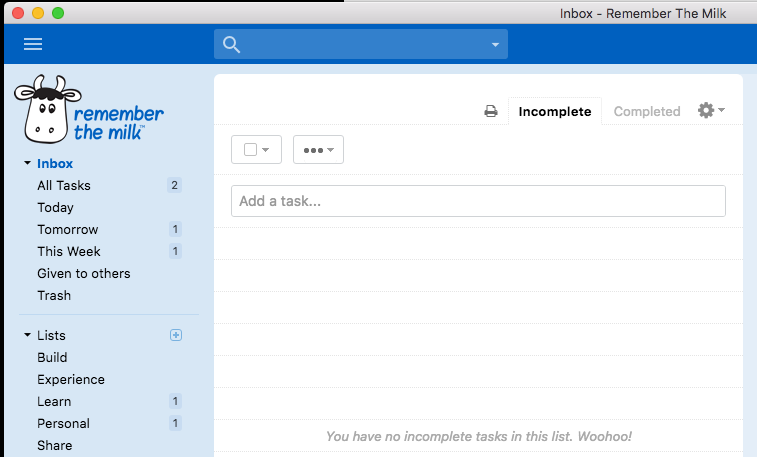The image size is (757, 457).
Task: Open the search options dropdown arrow
Action: (495, 44)
